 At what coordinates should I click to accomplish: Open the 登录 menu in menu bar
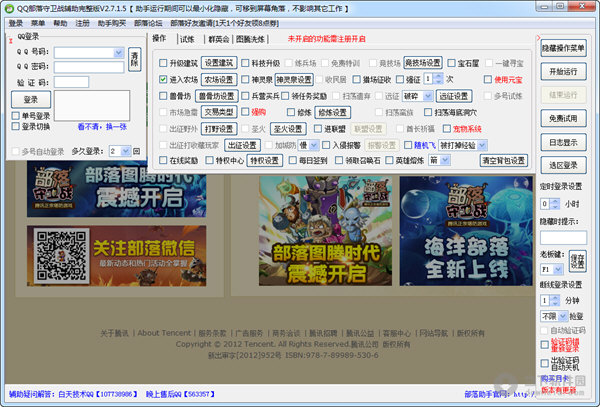[16, 23]
